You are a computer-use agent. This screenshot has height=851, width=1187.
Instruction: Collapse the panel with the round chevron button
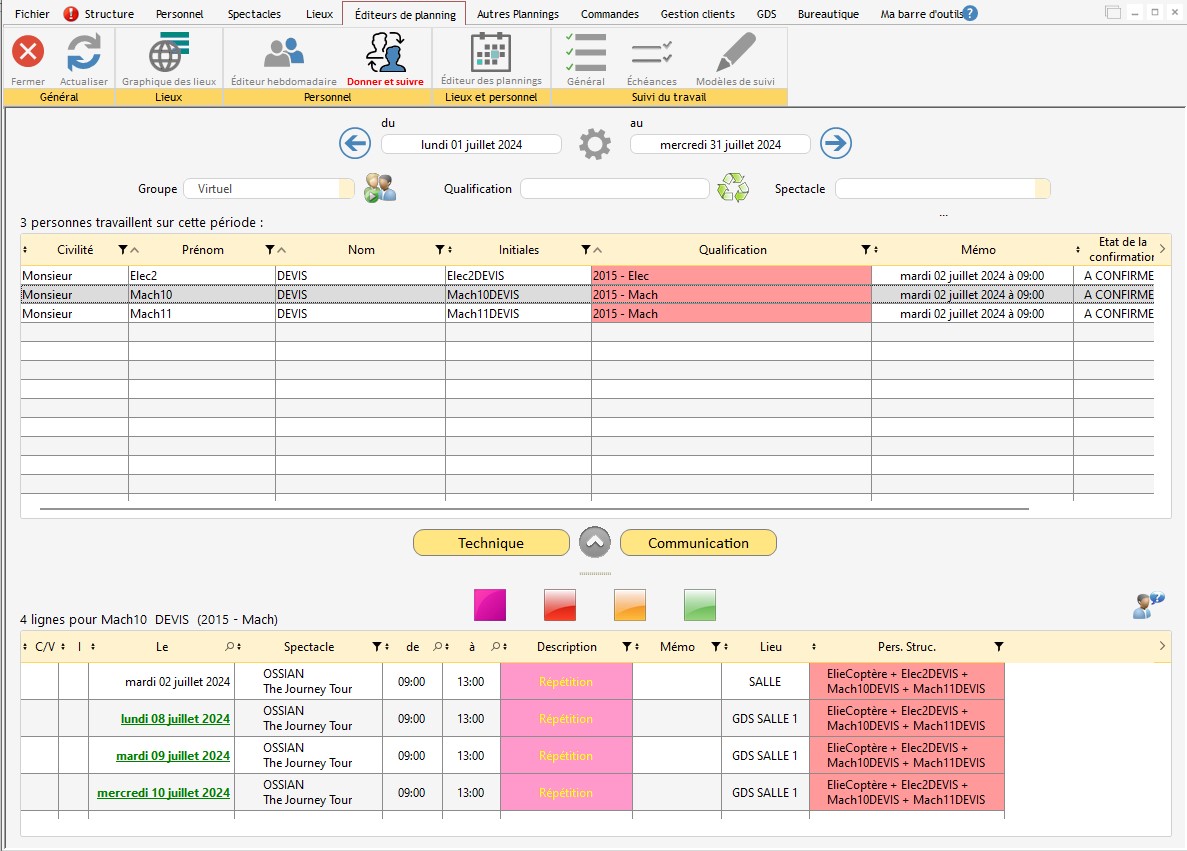pyautogui.click(x=594, y=543)
